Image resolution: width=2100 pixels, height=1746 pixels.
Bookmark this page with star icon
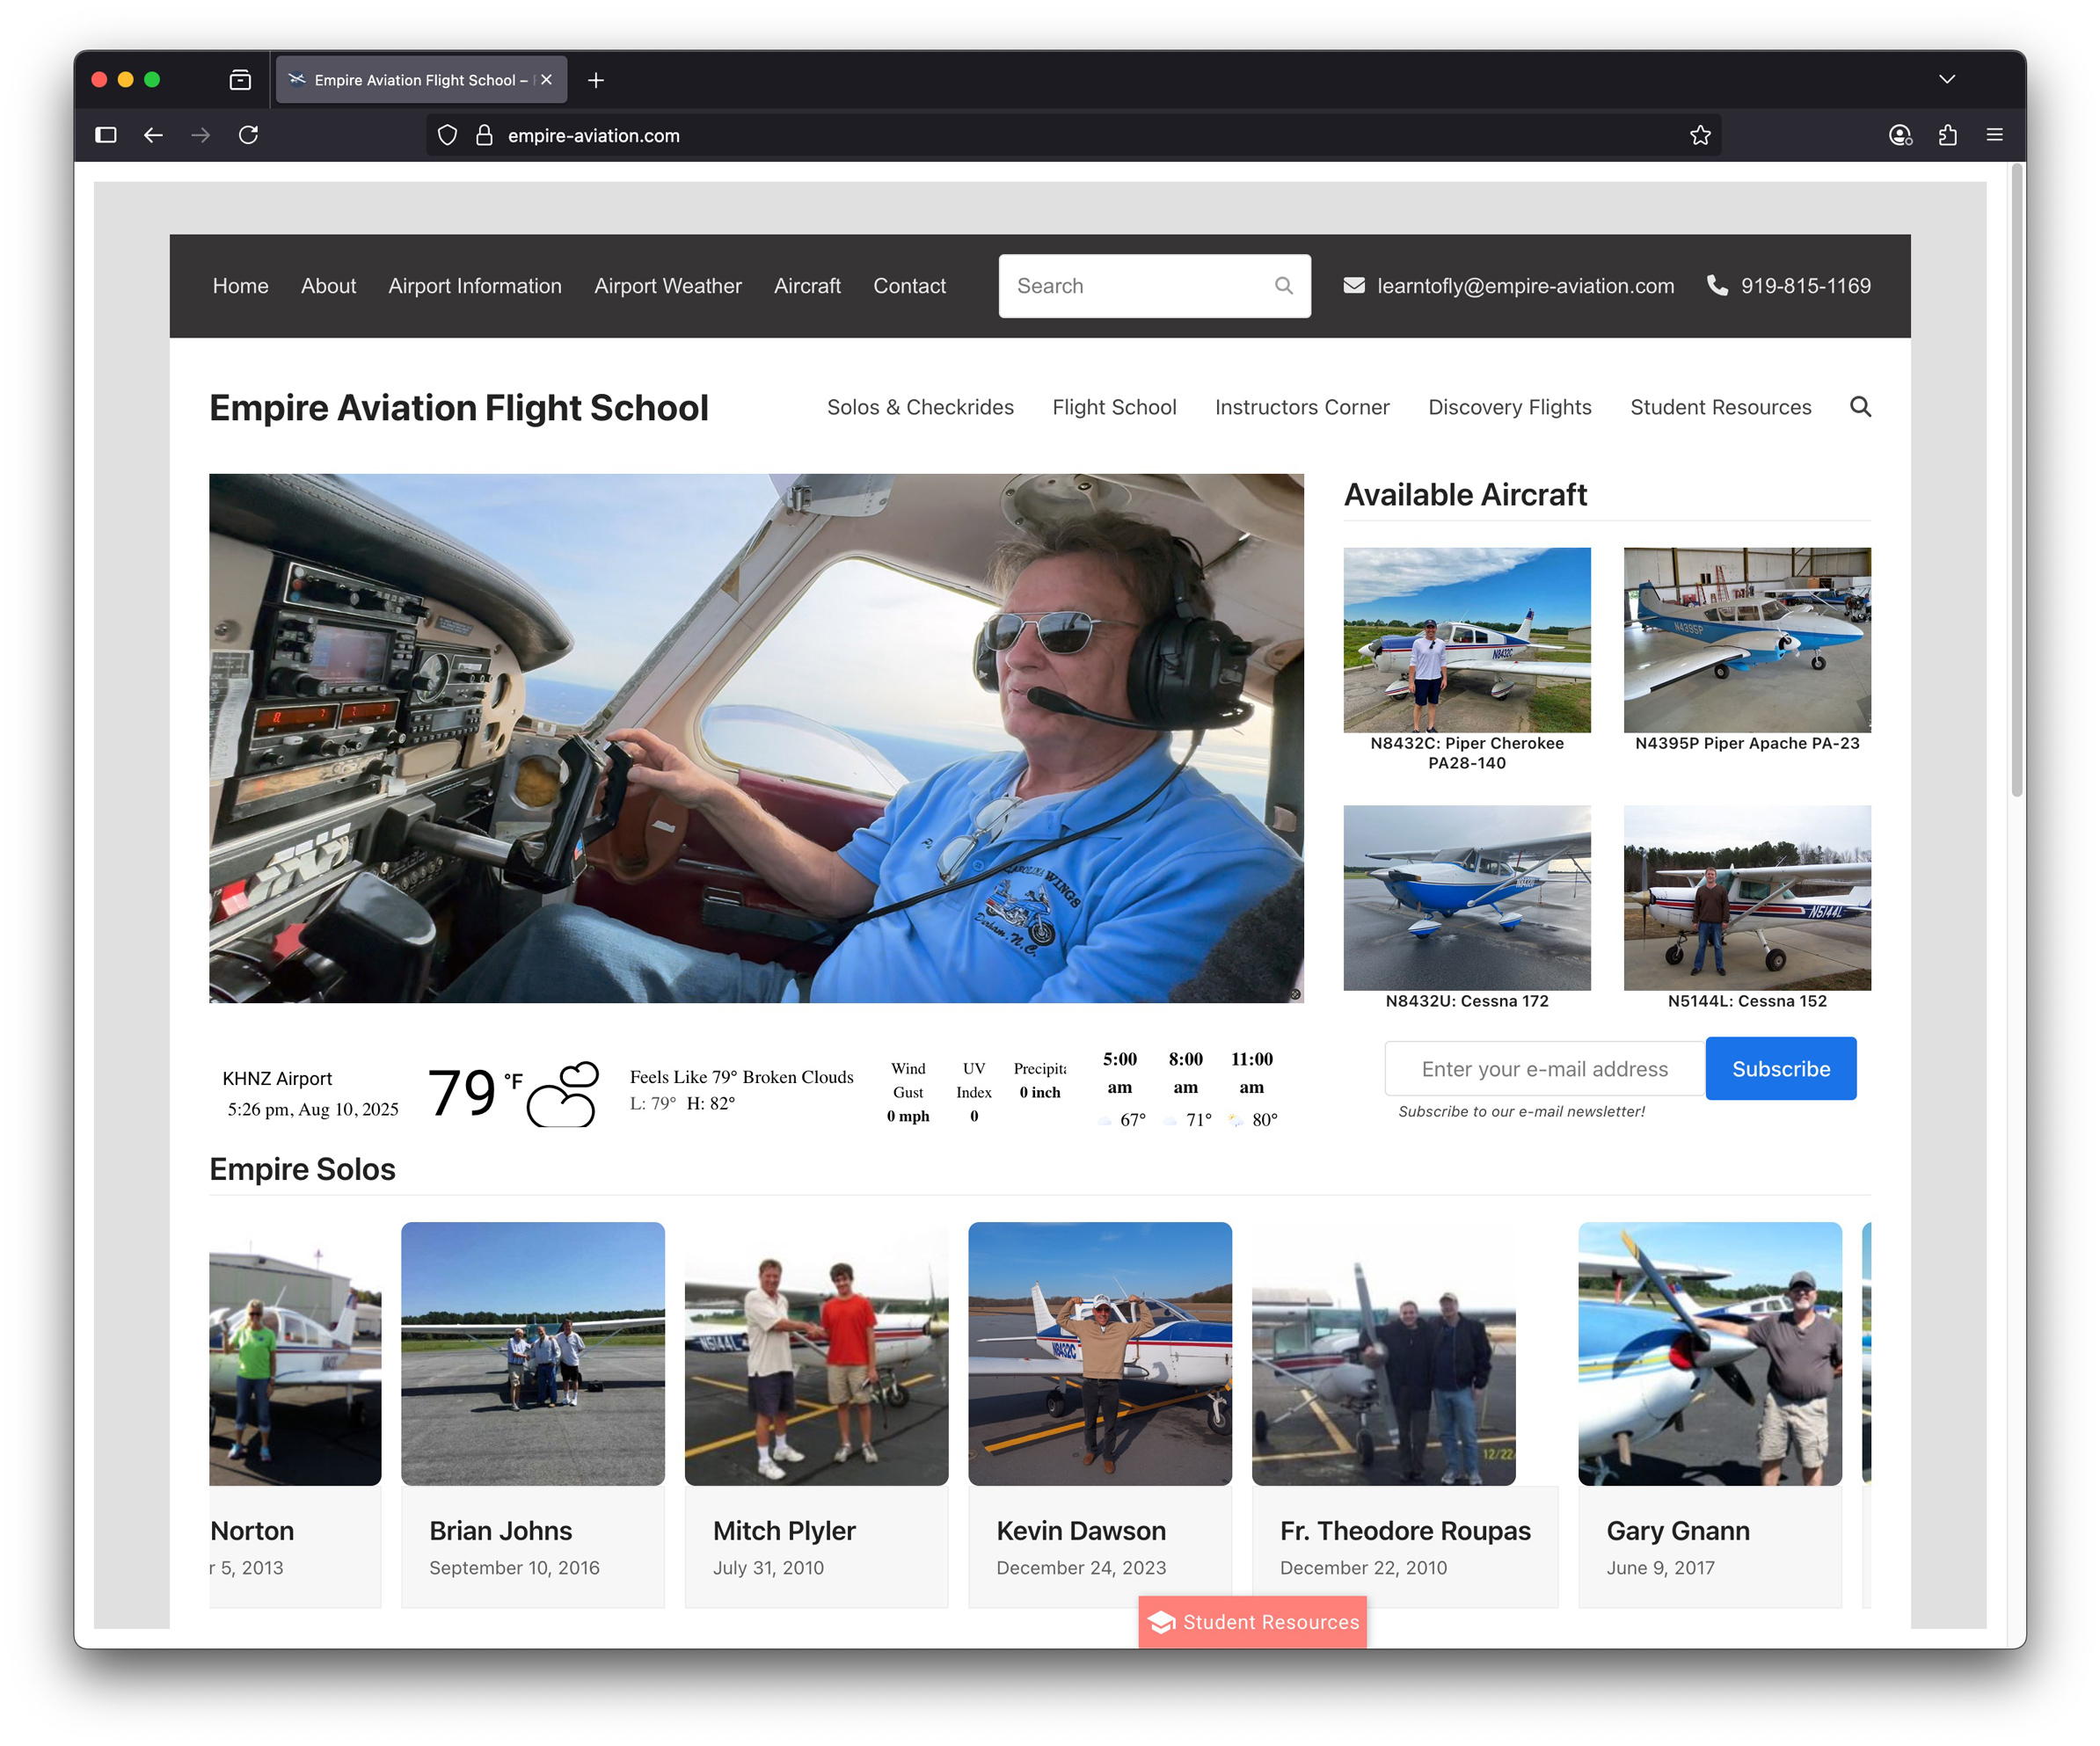coord(1700,135)
